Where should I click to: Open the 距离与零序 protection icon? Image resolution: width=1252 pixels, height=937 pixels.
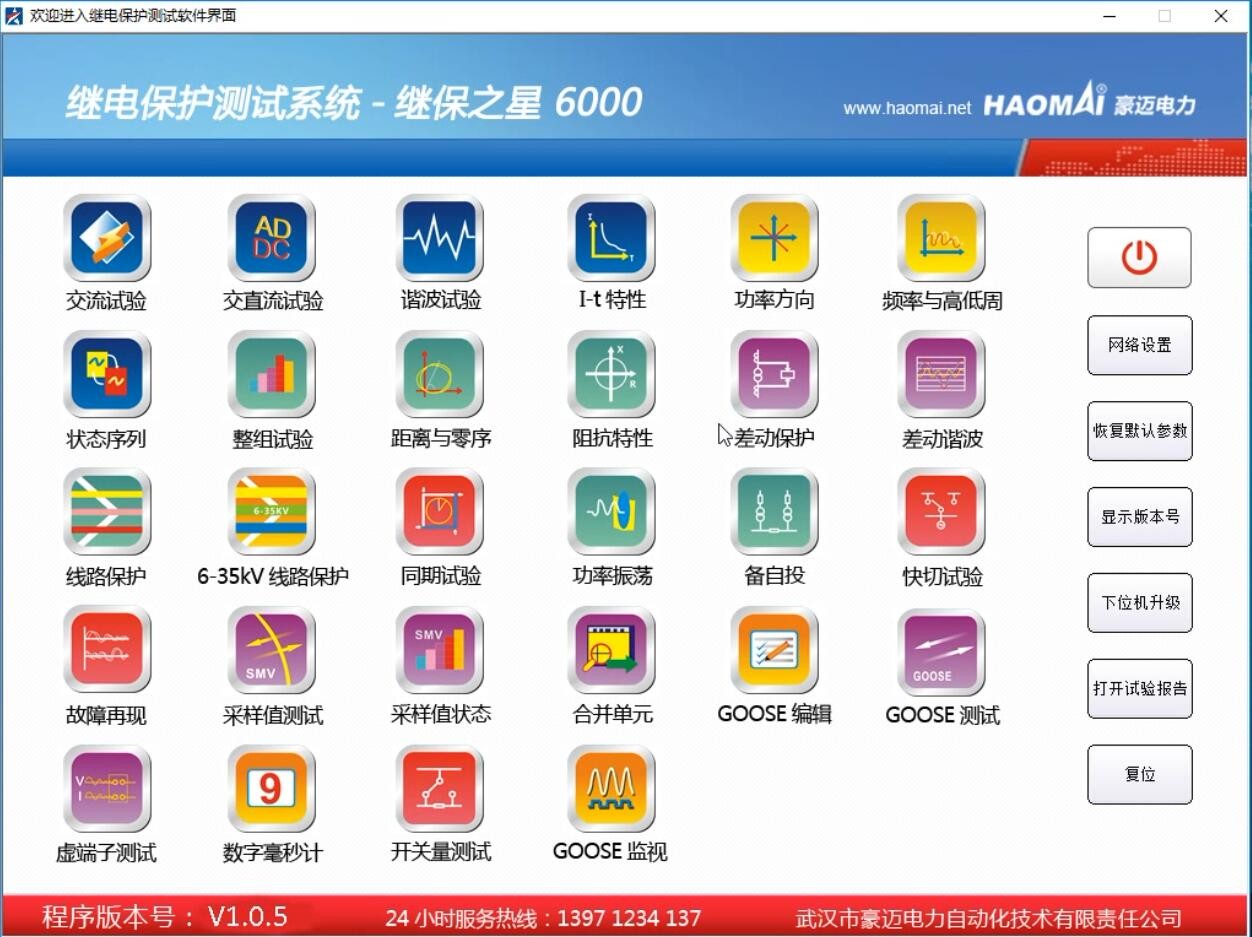pyautogui.click(x=440, y=375)
